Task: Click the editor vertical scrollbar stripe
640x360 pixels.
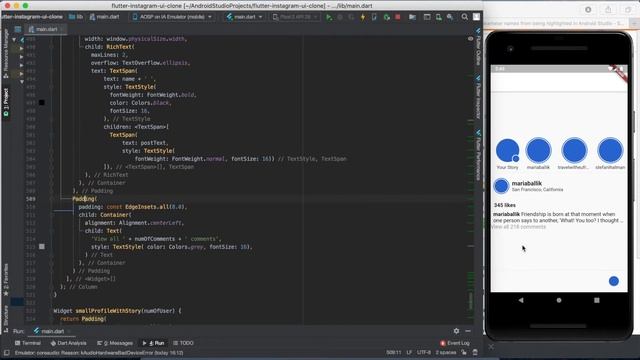Action: tap(470, 180)
